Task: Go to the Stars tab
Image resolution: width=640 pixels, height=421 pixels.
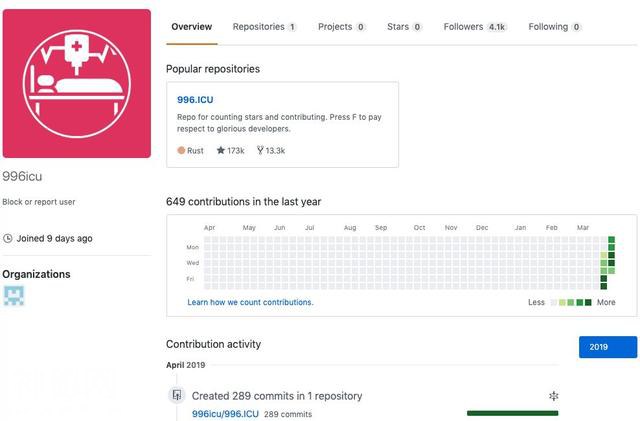Action: [x=404, y=27]
